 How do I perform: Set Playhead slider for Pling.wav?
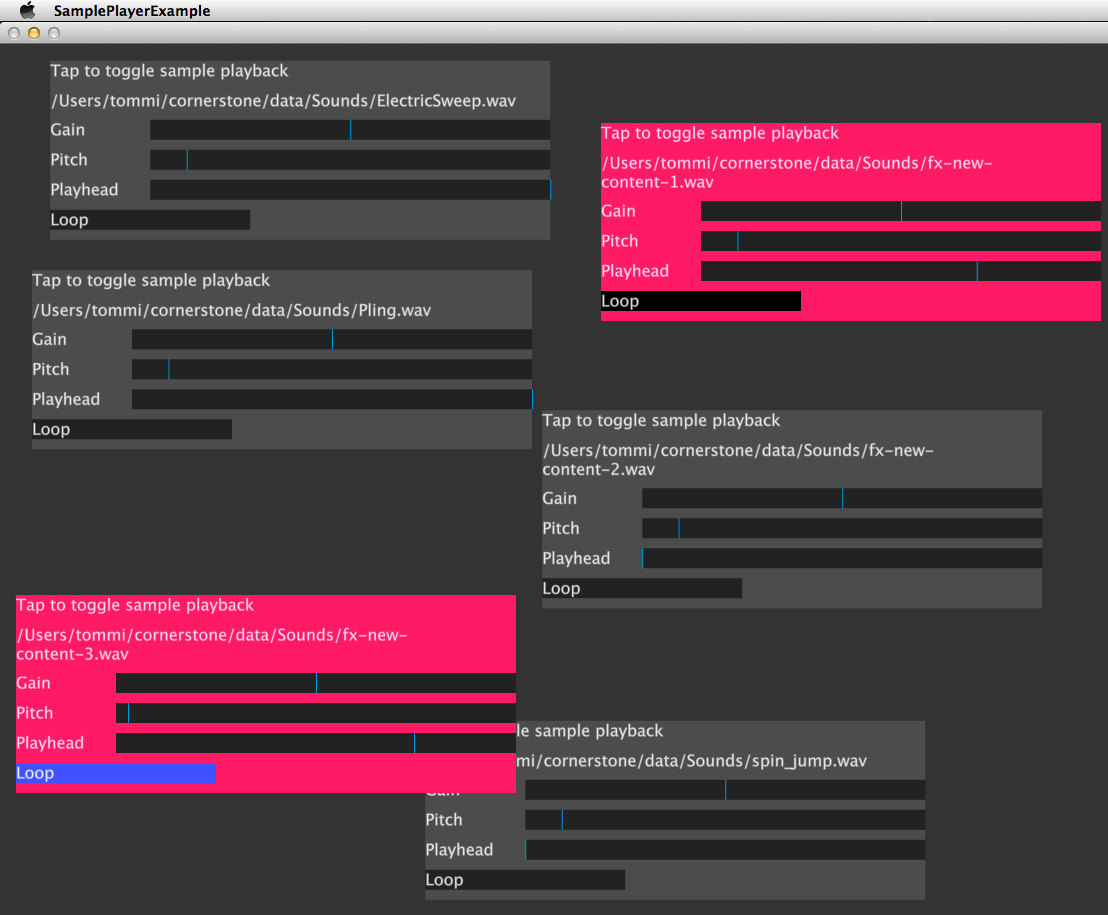(x=332, y=399)
